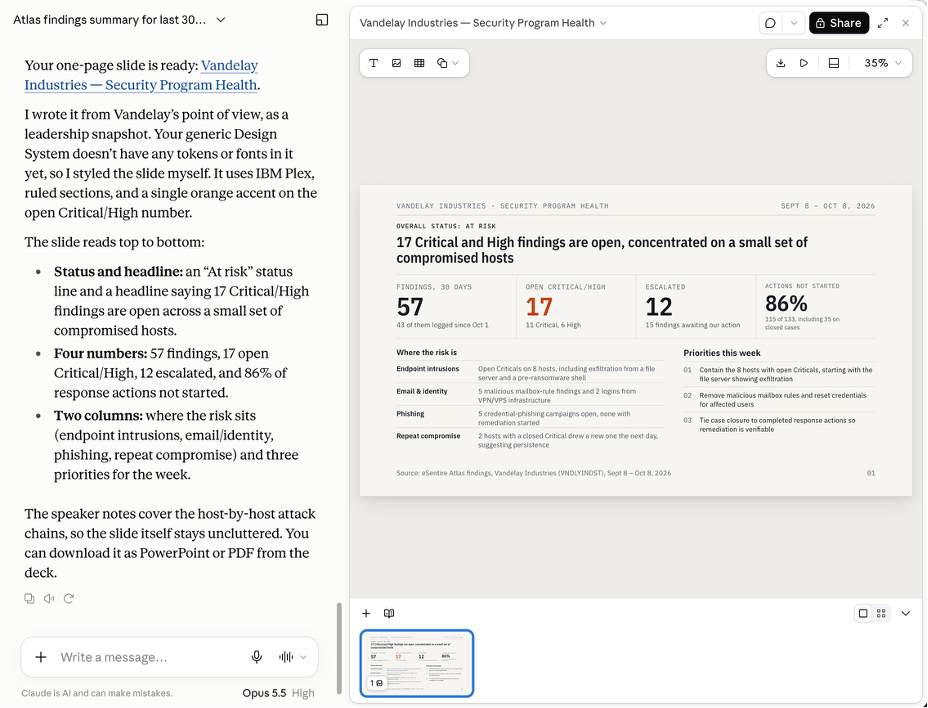
Task: Switch to grid view of slides
Action: coord(881,613)
